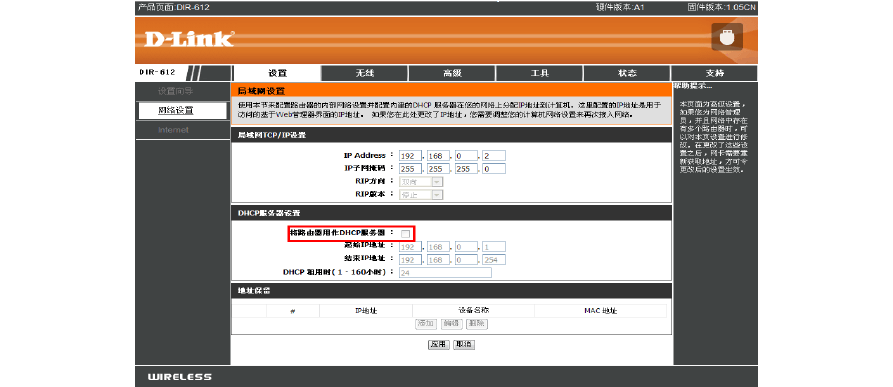This screenshot has width=893, height=387.
Task: Click subnet mask second octet field
Action: pos(439,168)
